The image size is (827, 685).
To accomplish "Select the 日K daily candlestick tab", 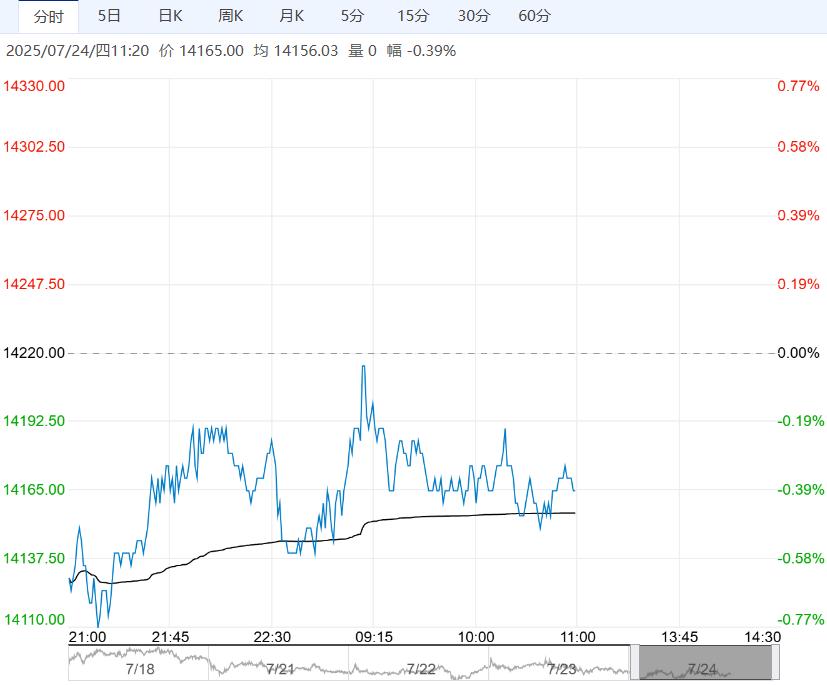I will [x=171, y=16].
